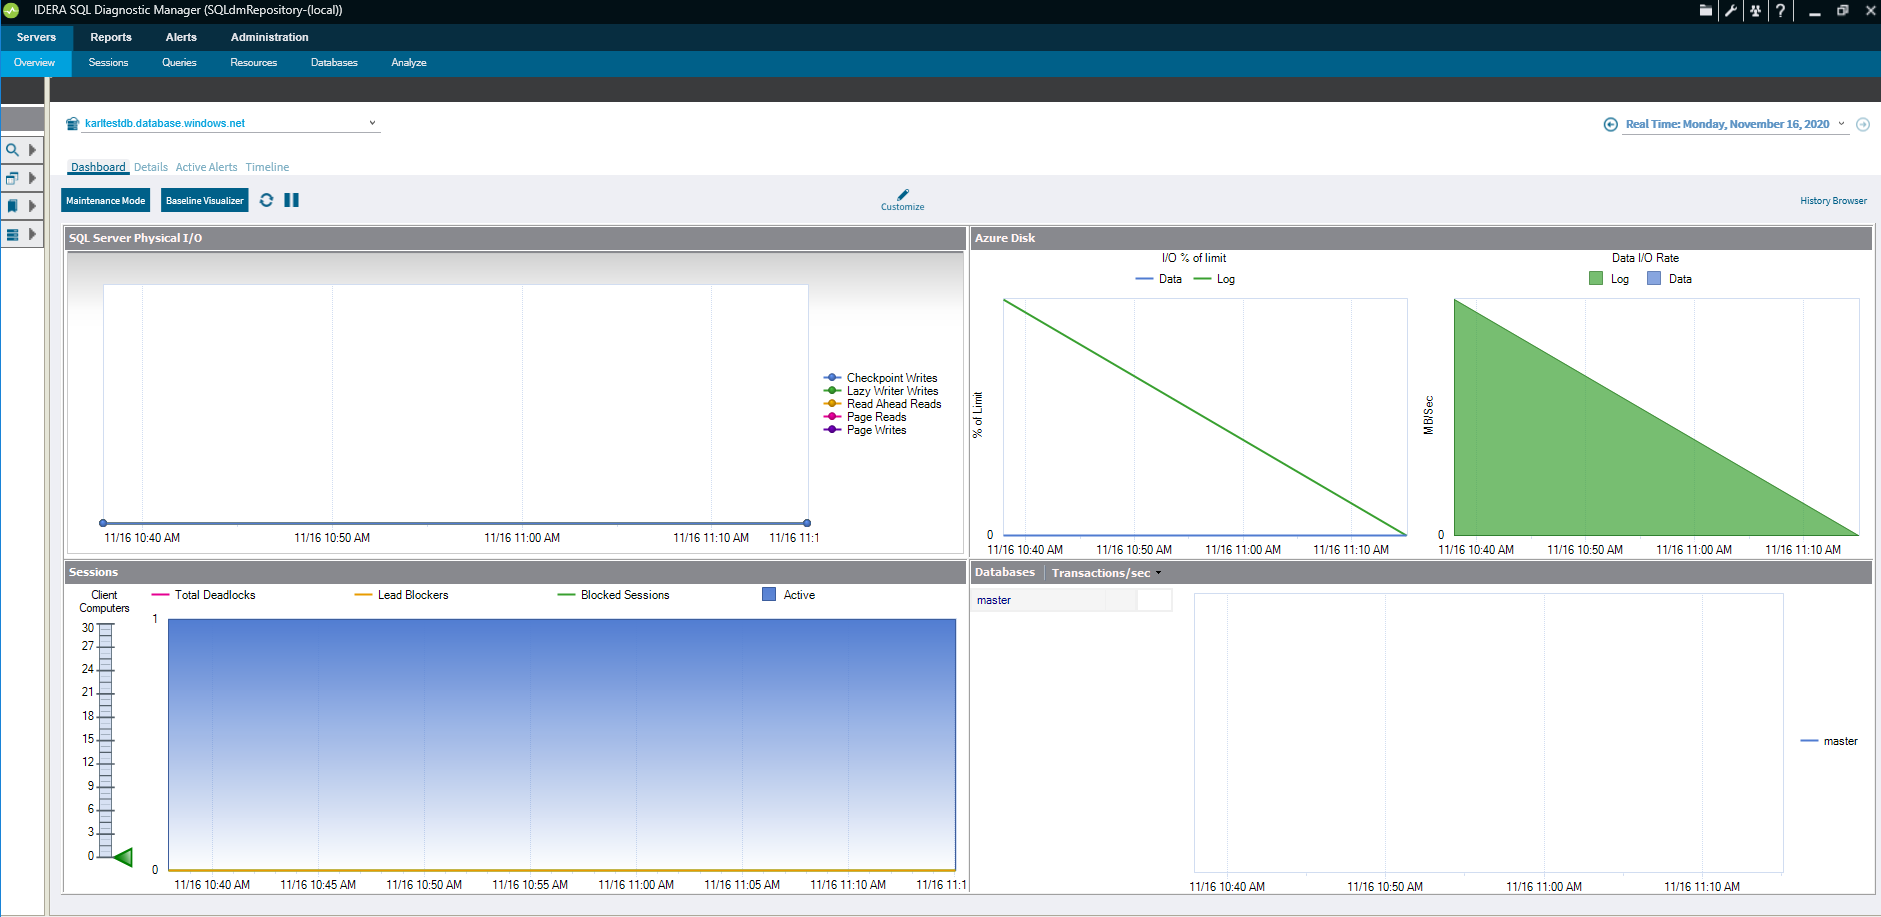This screenshot has height=917, width=1881.
Task: Switch to the Databases sub-tab
Action: (x=334, y=63)
